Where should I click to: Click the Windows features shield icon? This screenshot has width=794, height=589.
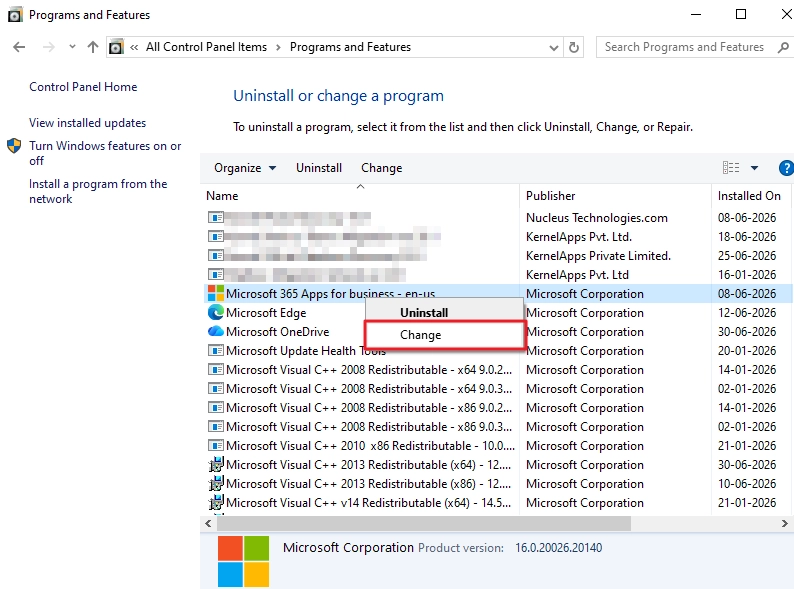(14, 146)
